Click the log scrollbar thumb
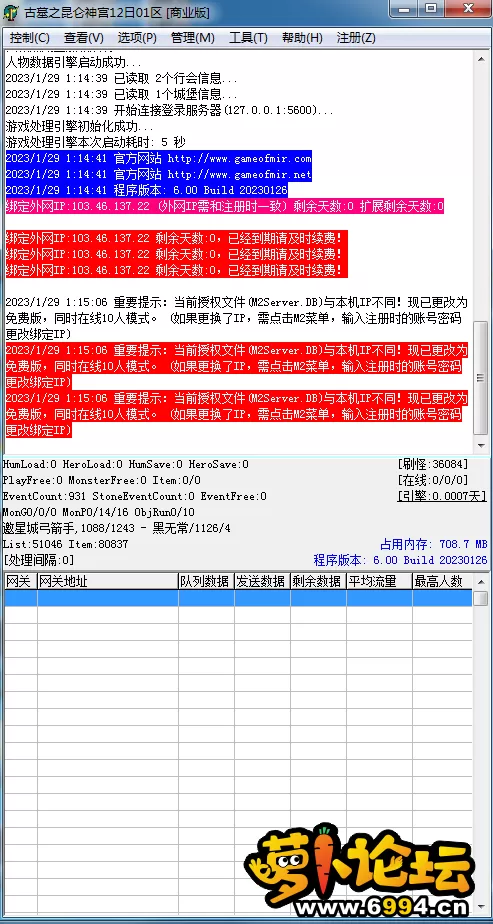Screen dimensions: 493x924 pos(481,377)
